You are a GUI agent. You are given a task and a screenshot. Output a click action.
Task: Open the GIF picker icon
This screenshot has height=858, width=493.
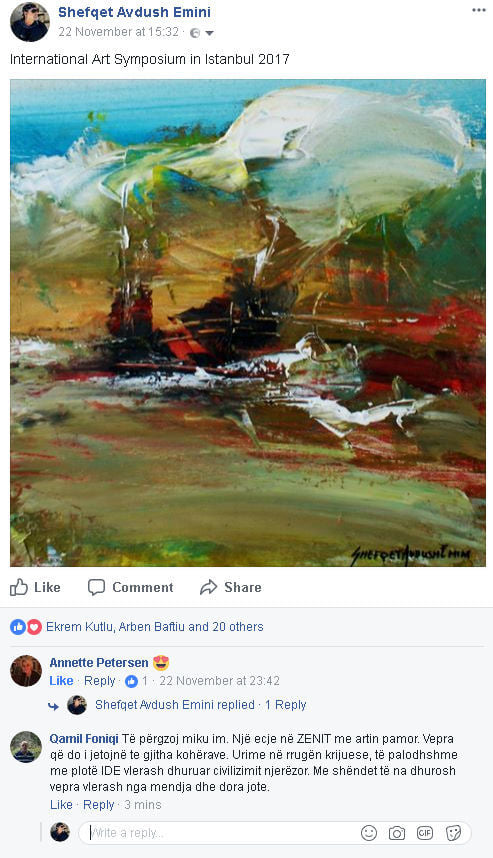click(425, 833)
